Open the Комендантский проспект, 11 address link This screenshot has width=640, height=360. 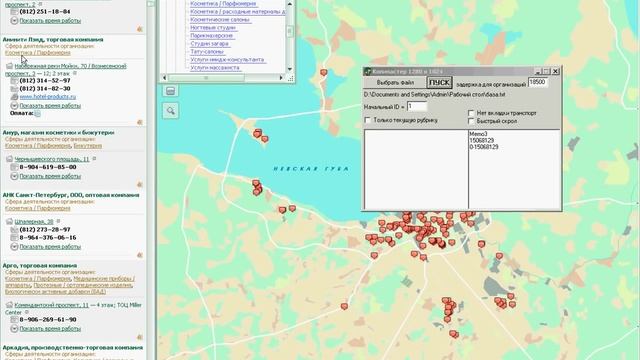coord(51,305)
